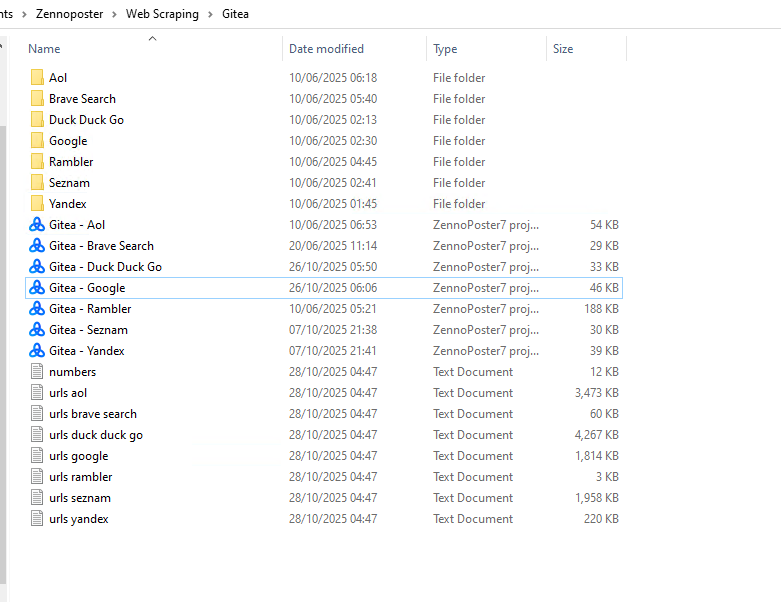Viewport: 781px width, 602px height.
Task: Click the Type column header
Action: (x=445, y=49)
